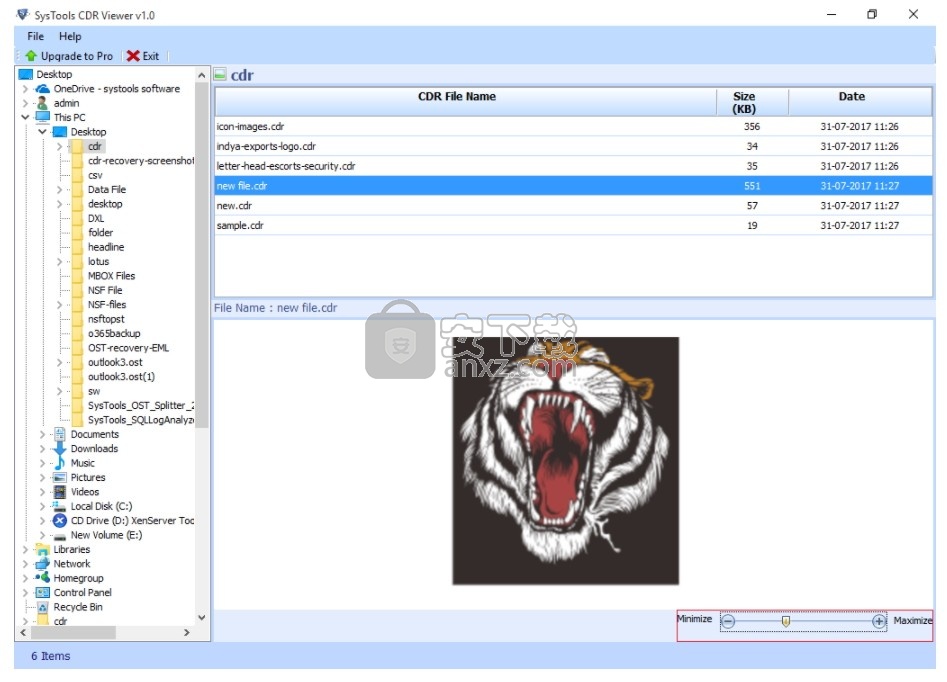Screen dimensions: 947x682
Task: Open the Help menu
Action: [70, 36]
